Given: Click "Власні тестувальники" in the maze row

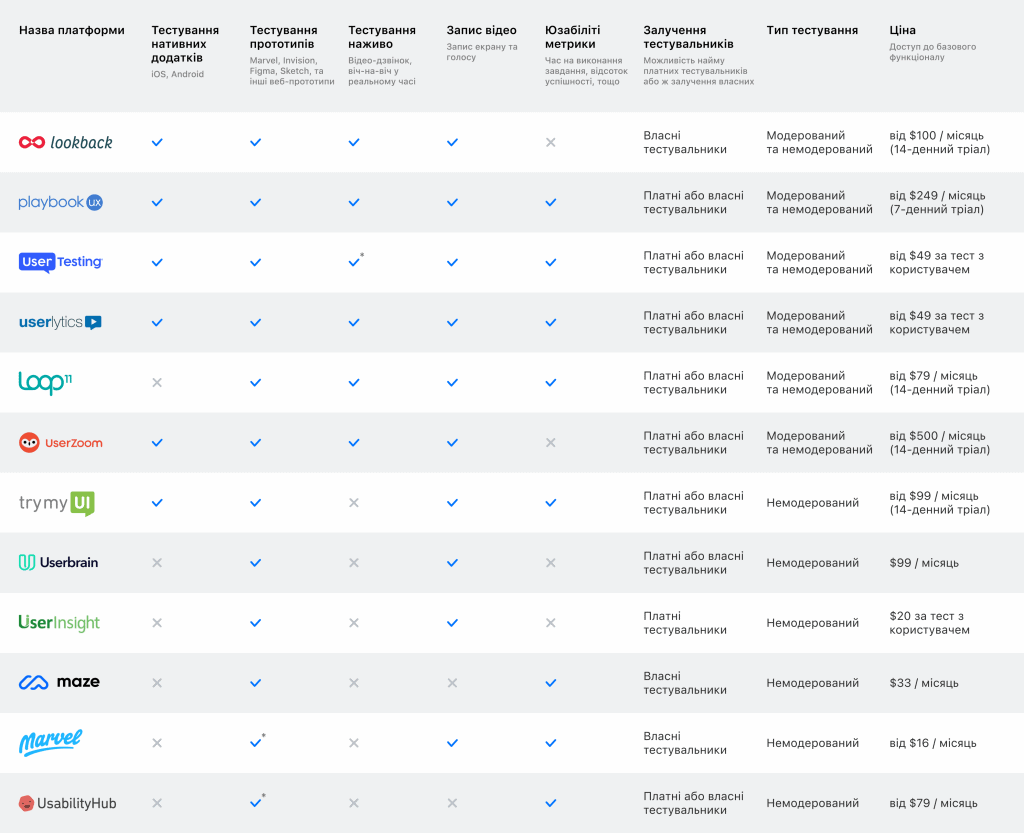Looking at the screenshot, I should click(x=685, y=683).
